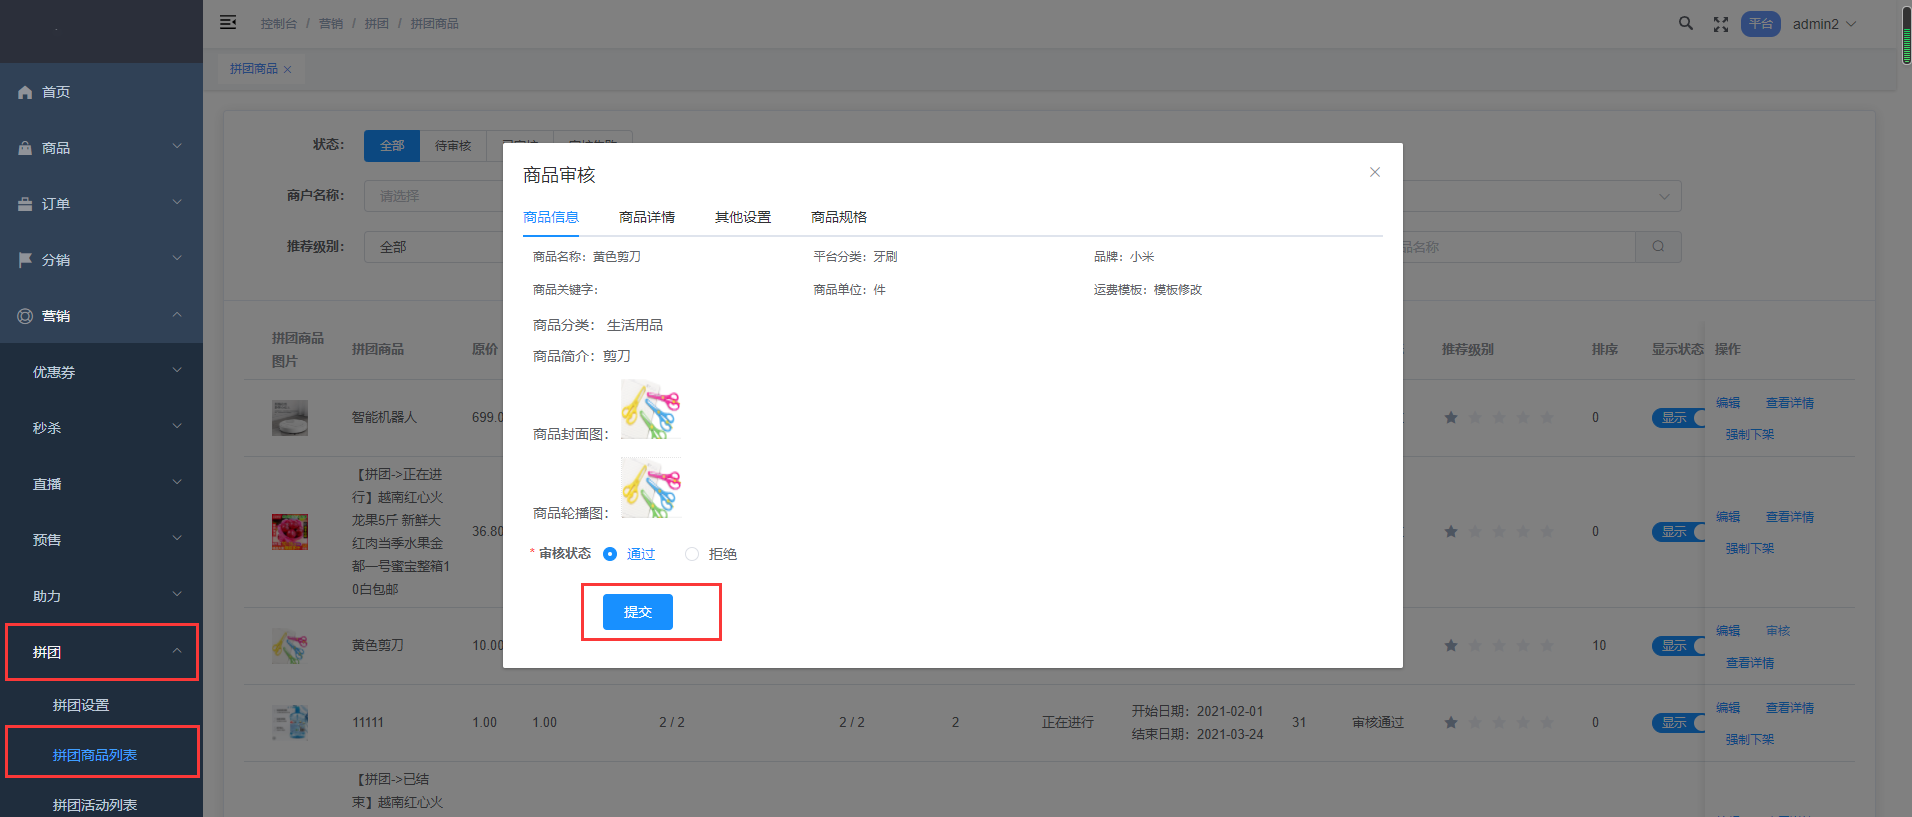Click 查看详情 for the 黄色剪刀 row
Viewport: 1912px width, 817px height.
point(1750,663)
